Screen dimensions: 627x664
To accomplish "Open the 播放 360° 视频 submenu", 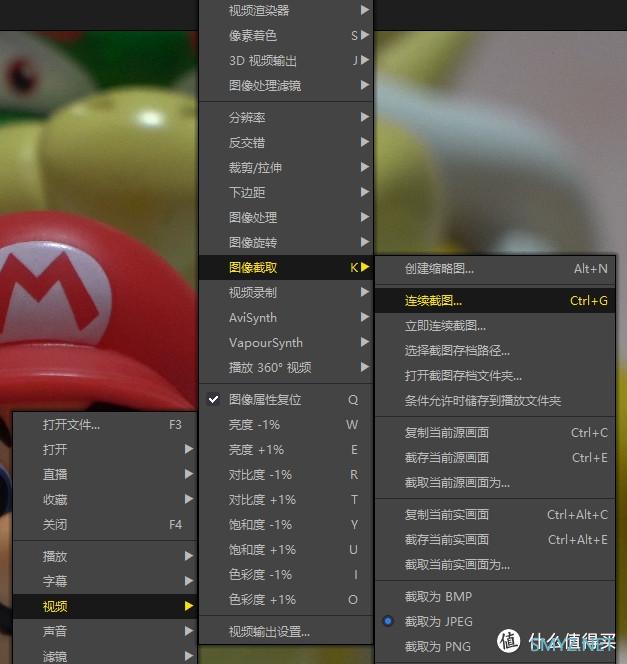I will pos(270,367).
